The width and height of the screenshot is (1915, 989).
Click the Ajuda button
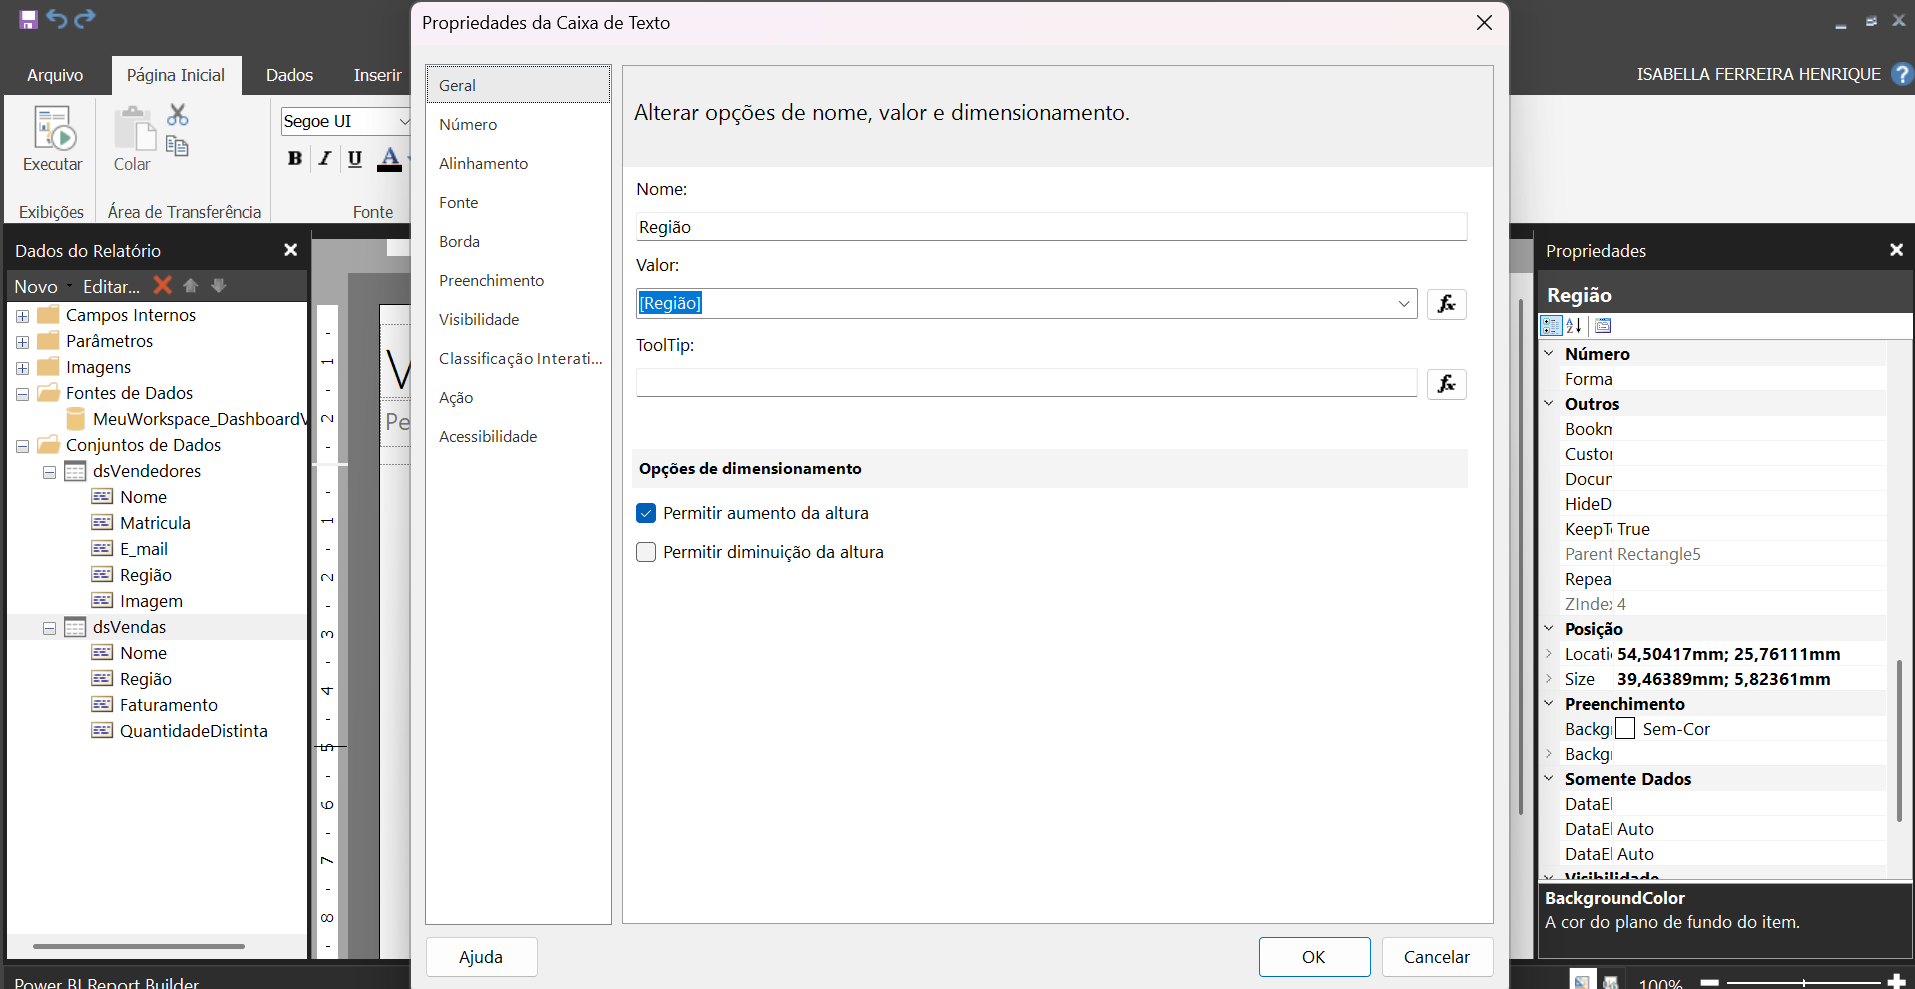point(481,957)
